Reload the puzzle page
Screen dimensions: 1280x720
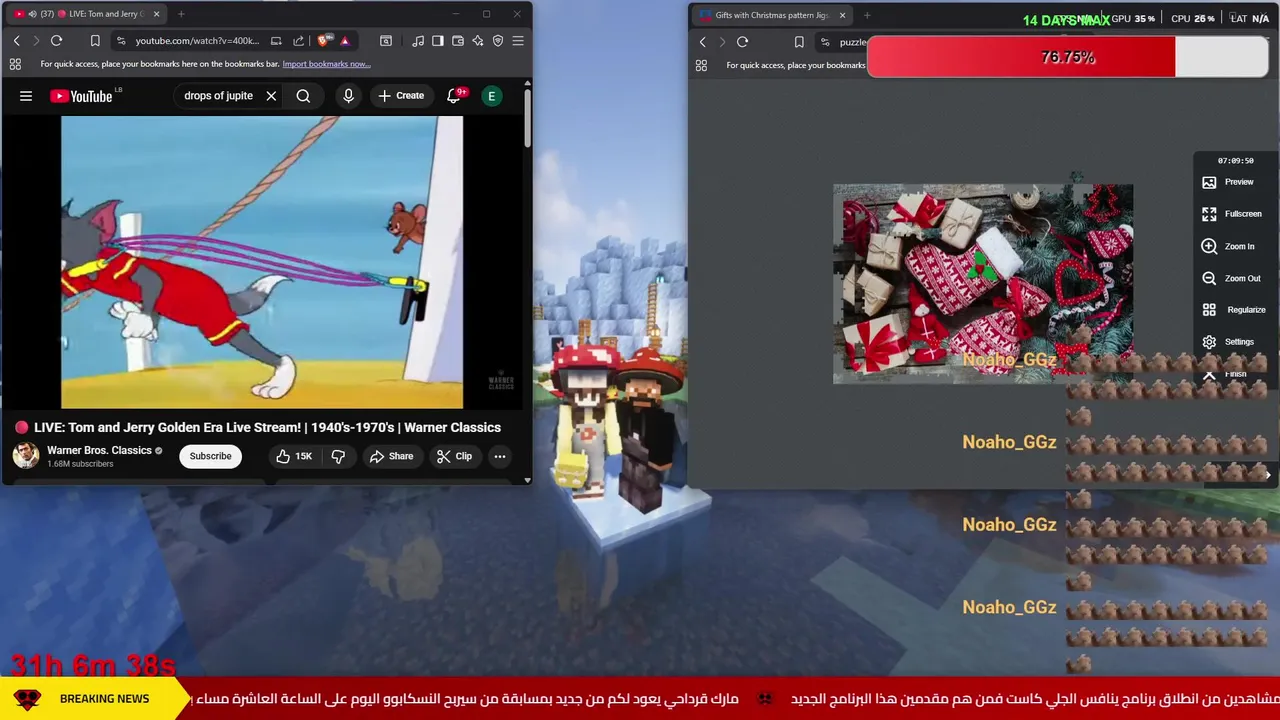point(742,42)
